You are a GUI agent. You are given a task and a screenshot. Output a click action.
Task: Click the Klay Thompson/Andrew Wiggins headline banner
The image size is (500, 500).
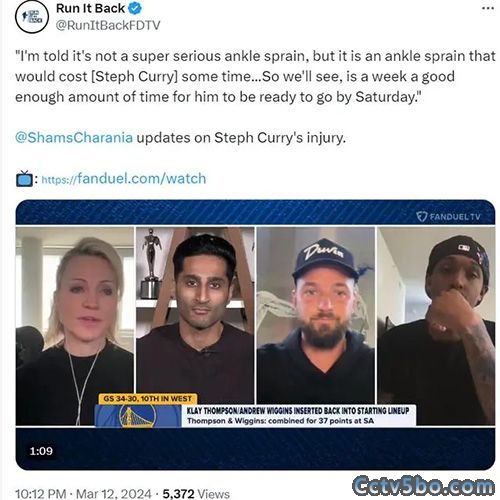click(x=298, y=415)
